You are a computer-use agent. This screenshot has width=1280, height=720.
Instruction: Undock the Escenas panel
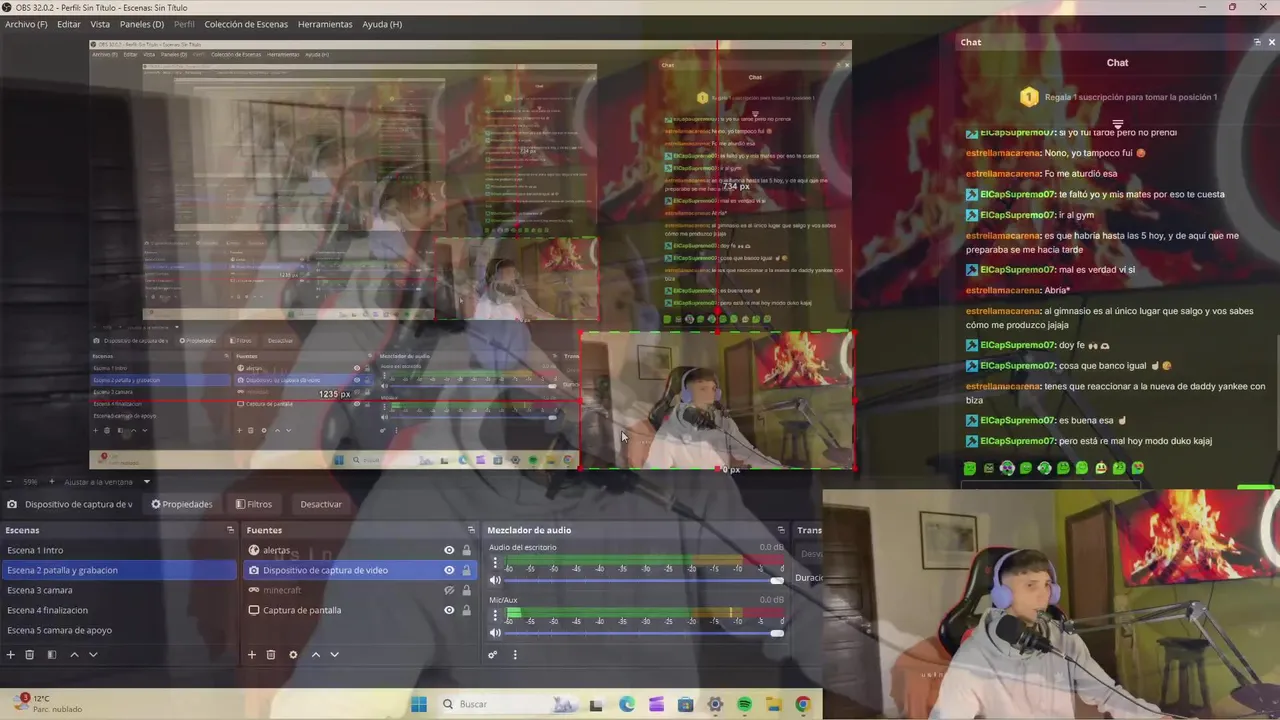pos(230,530)
